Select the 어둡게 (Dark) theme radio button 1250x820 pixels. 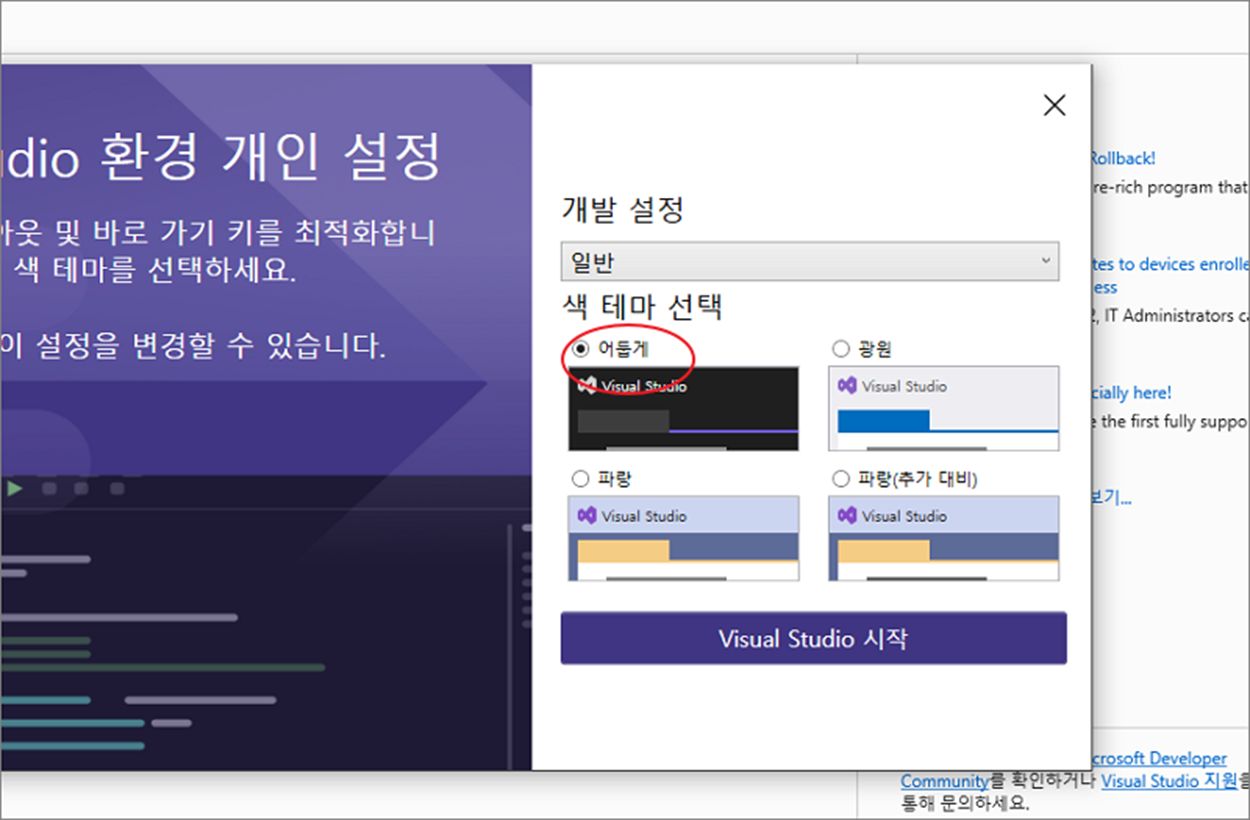tap(581, 349)
